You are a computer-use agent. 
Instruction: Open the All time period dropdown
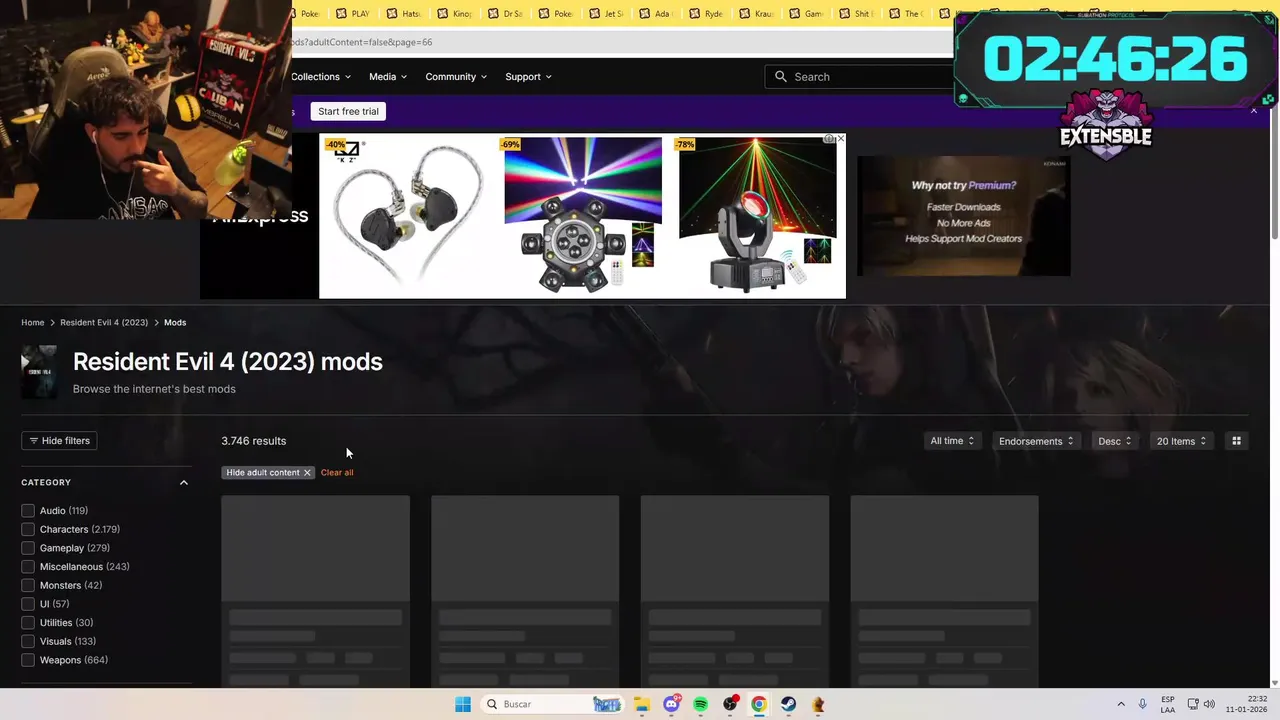tap(952, 441)
